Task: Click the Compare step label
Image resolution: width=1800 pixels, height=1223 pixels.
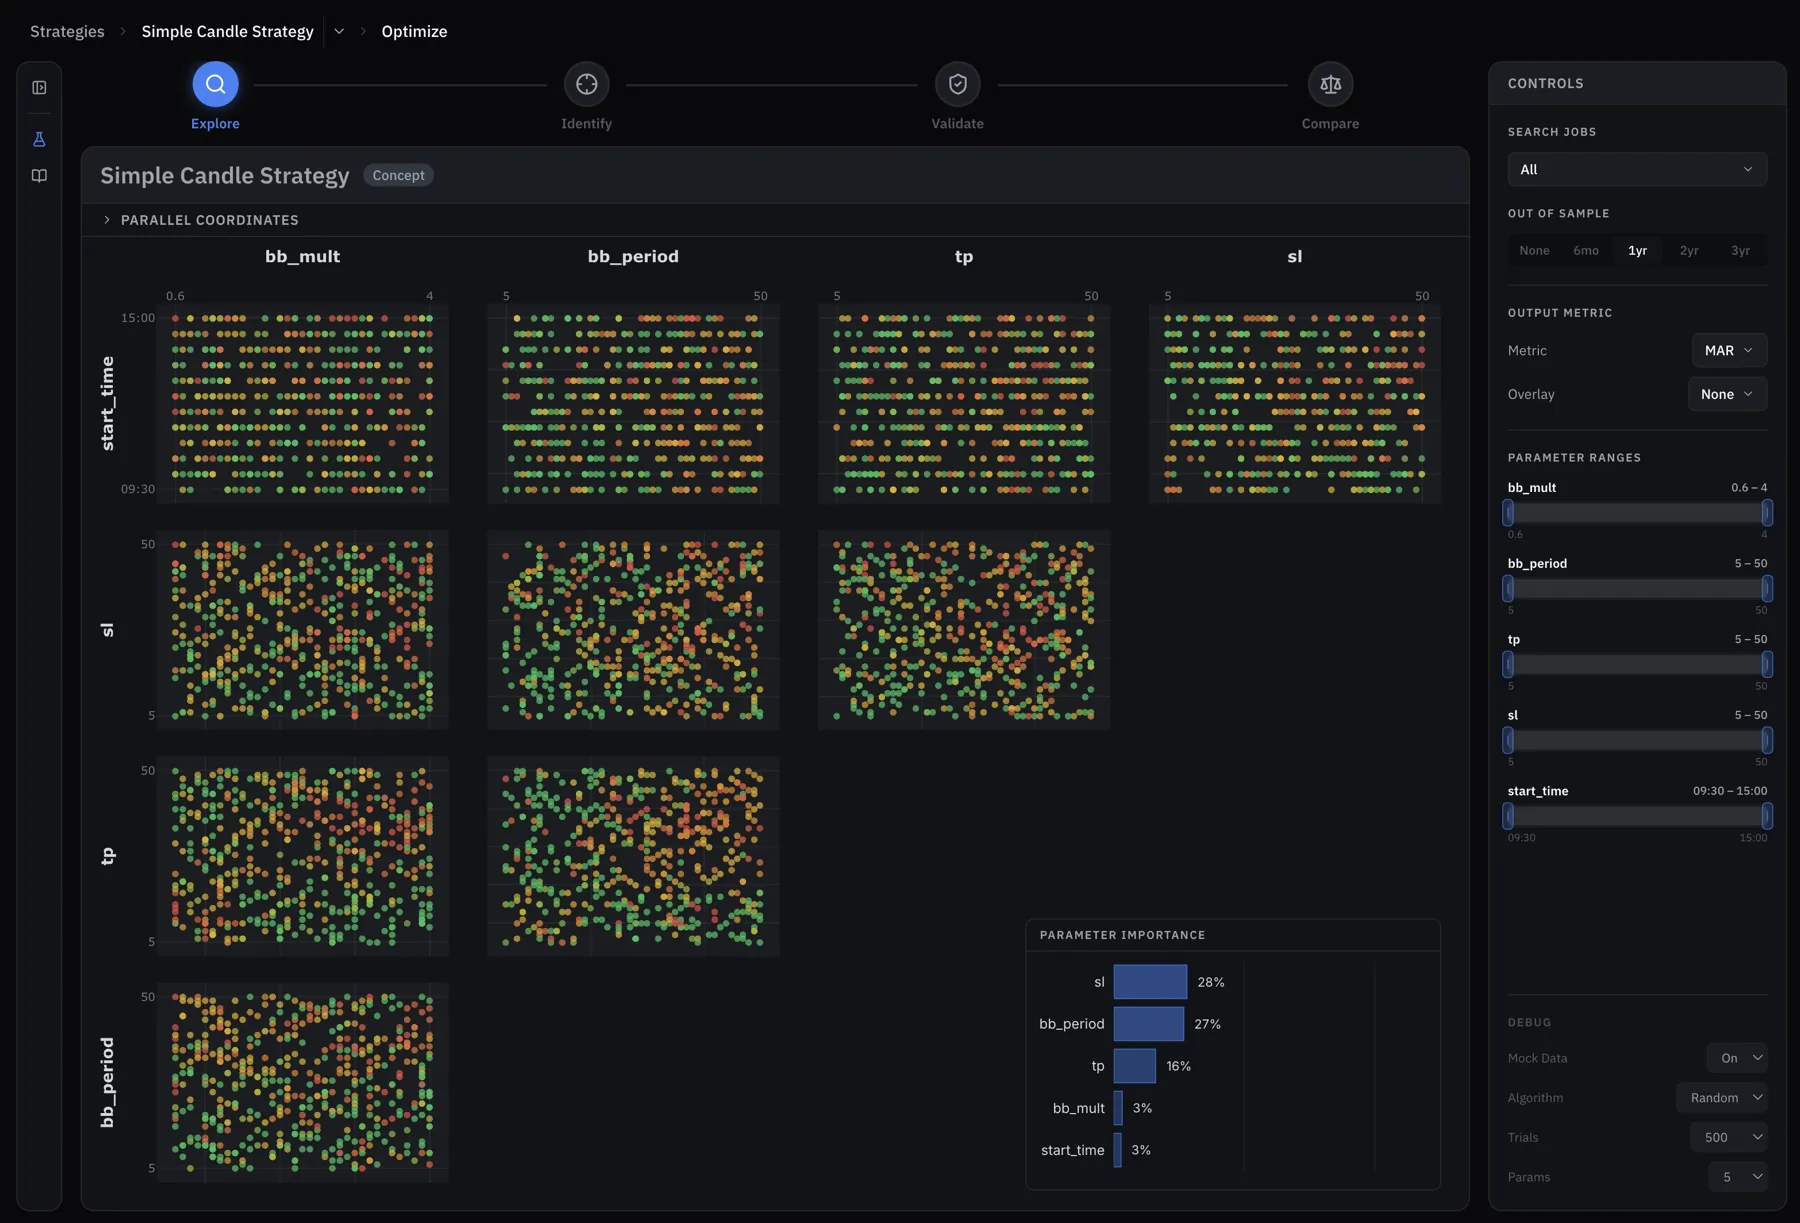Action: (1330, 124)
